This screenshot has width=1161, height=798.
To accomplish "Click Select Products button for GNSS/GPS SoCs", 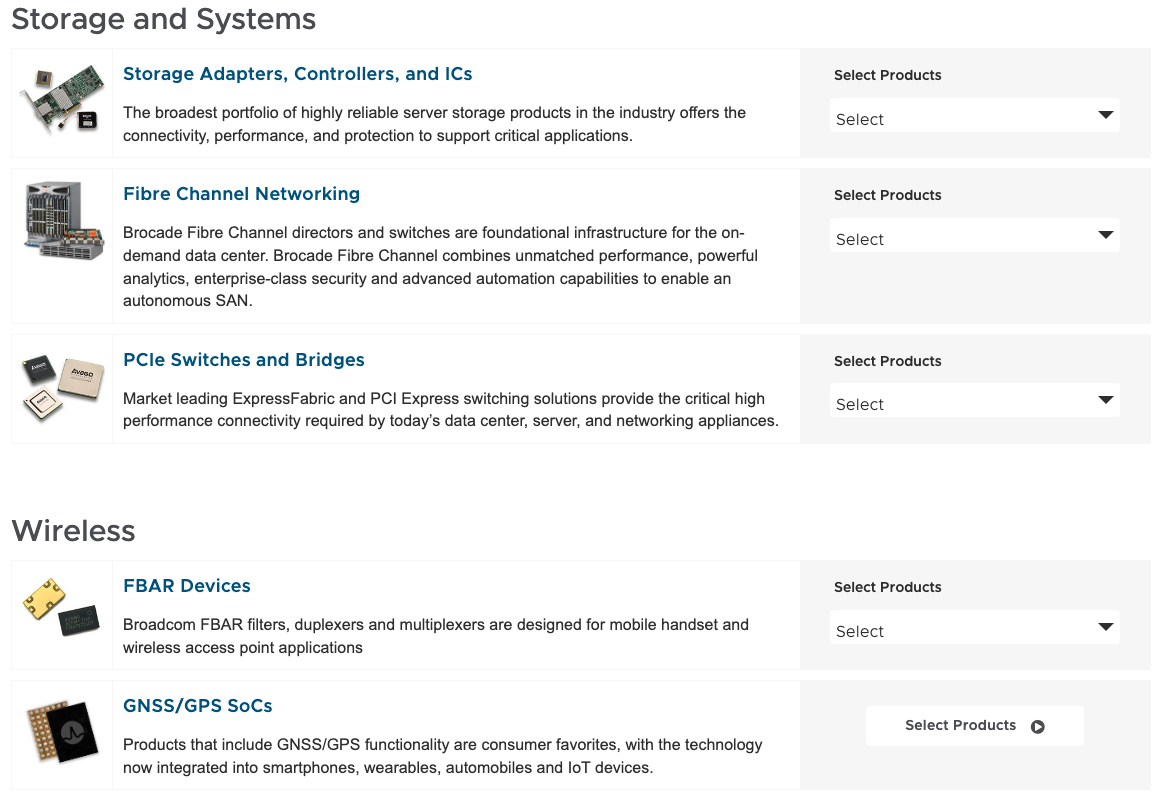I will click(974, 725).
